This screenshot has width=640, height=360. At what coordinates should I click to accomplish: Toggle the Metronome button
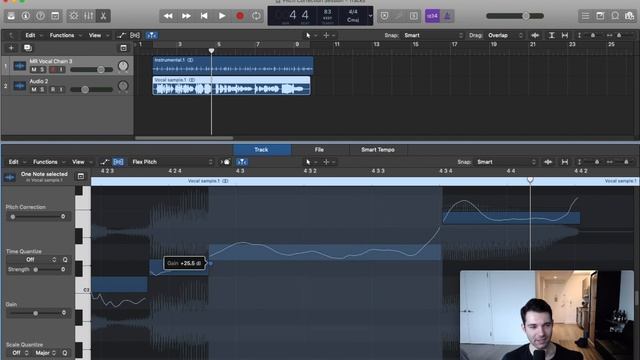[447, 16]
